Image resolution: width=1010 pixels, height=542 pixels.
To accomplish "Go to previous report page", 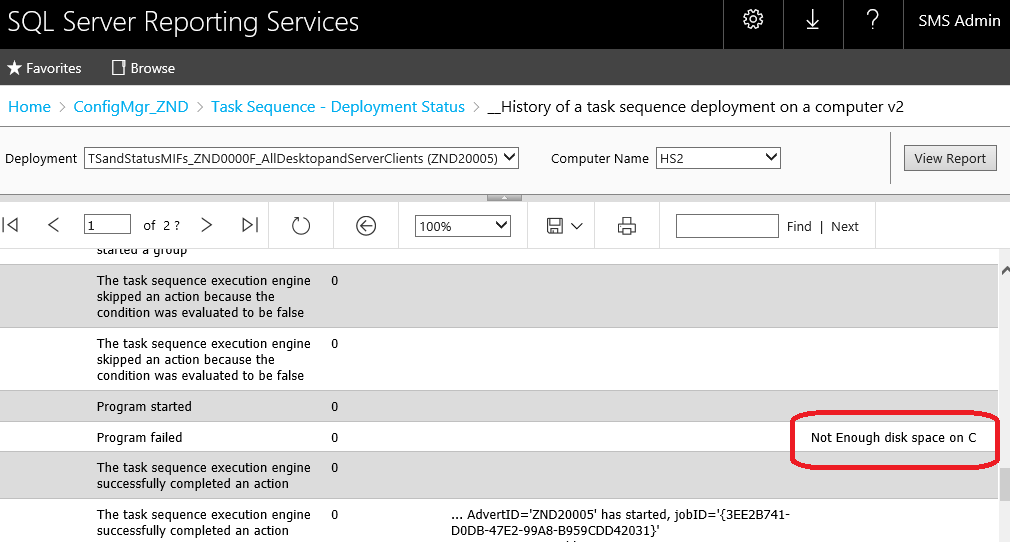I will click(54, 226).
